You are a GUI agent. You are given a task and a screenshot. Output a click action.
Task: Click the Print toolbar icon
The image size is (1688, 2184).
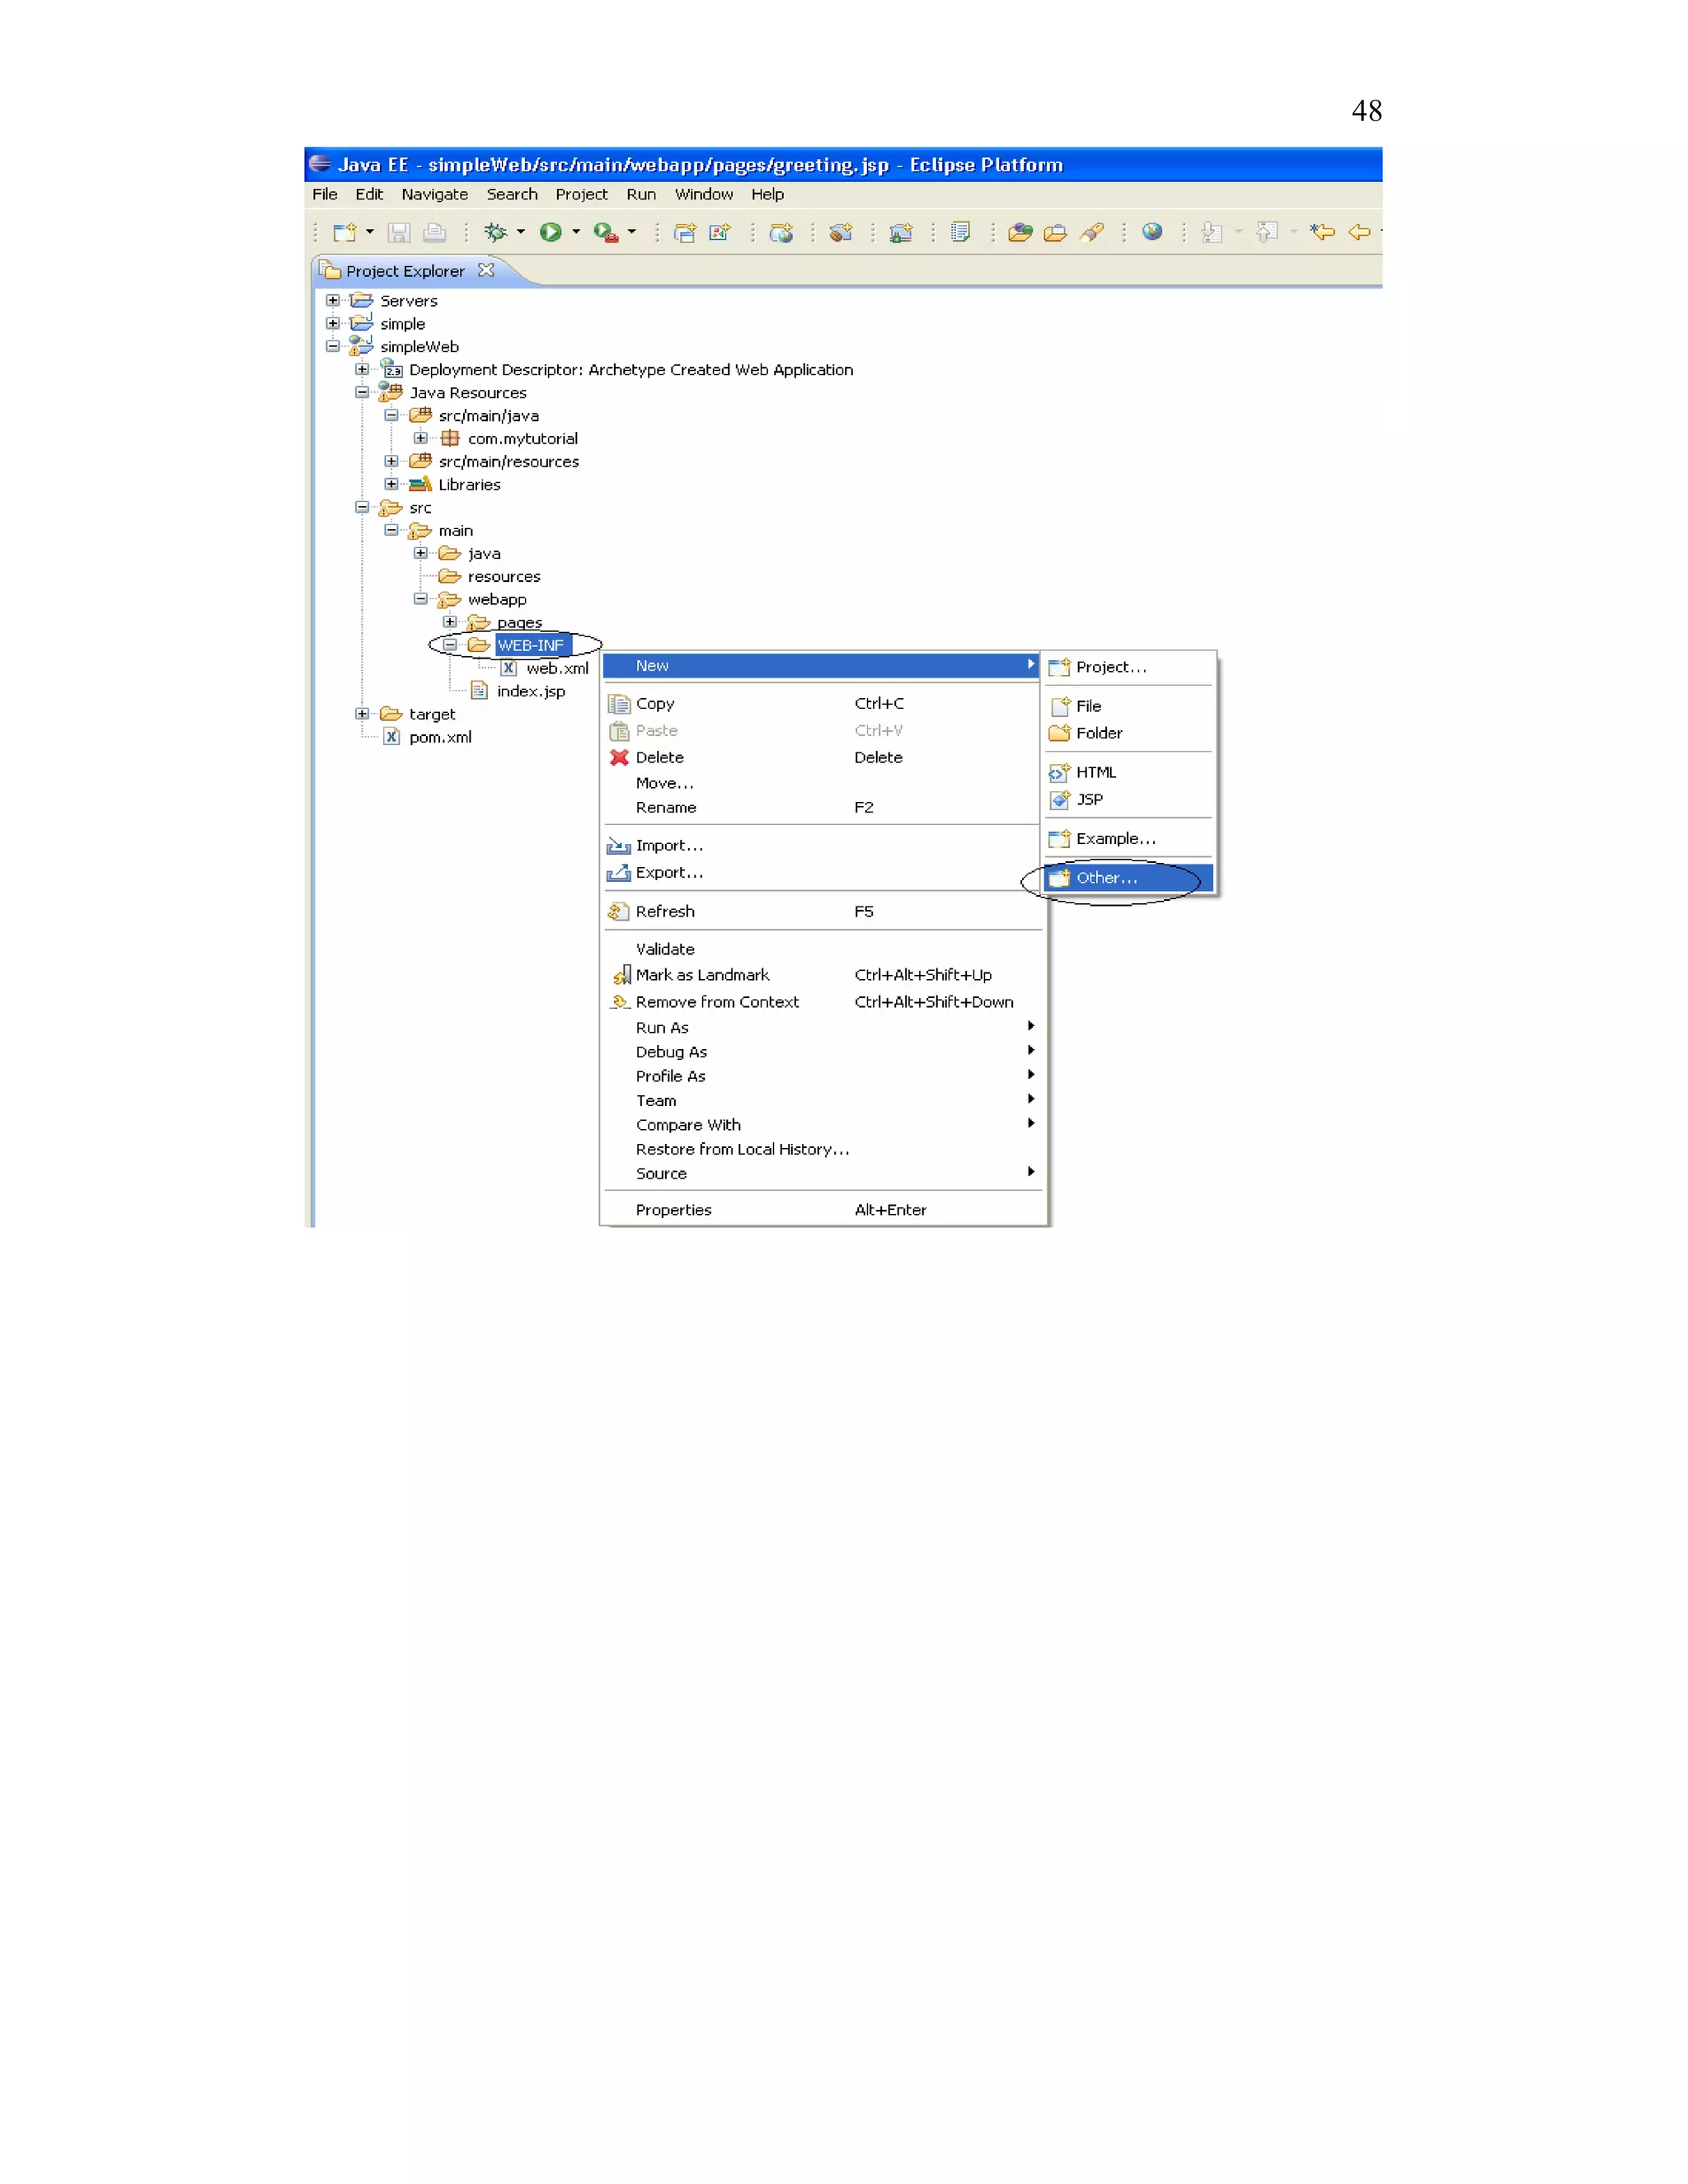point(434,232)
